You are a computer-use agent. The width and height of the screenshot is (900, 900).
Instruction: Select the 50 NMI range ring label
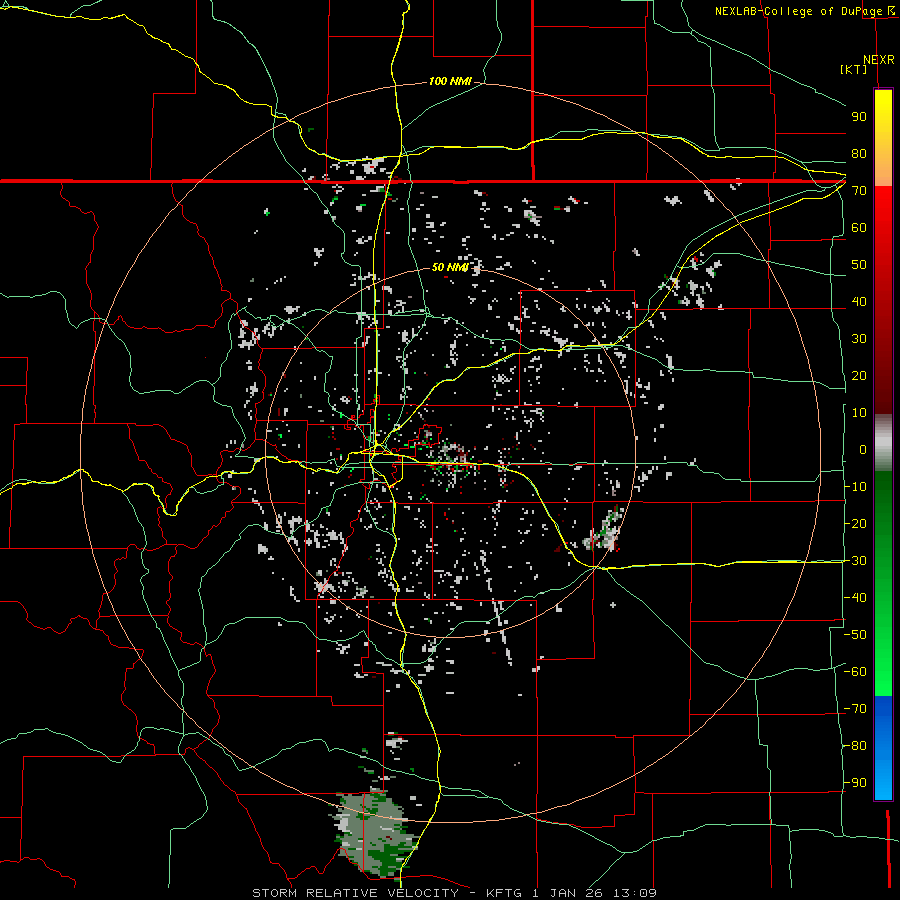pyautogui.click(x=450, y=267)
